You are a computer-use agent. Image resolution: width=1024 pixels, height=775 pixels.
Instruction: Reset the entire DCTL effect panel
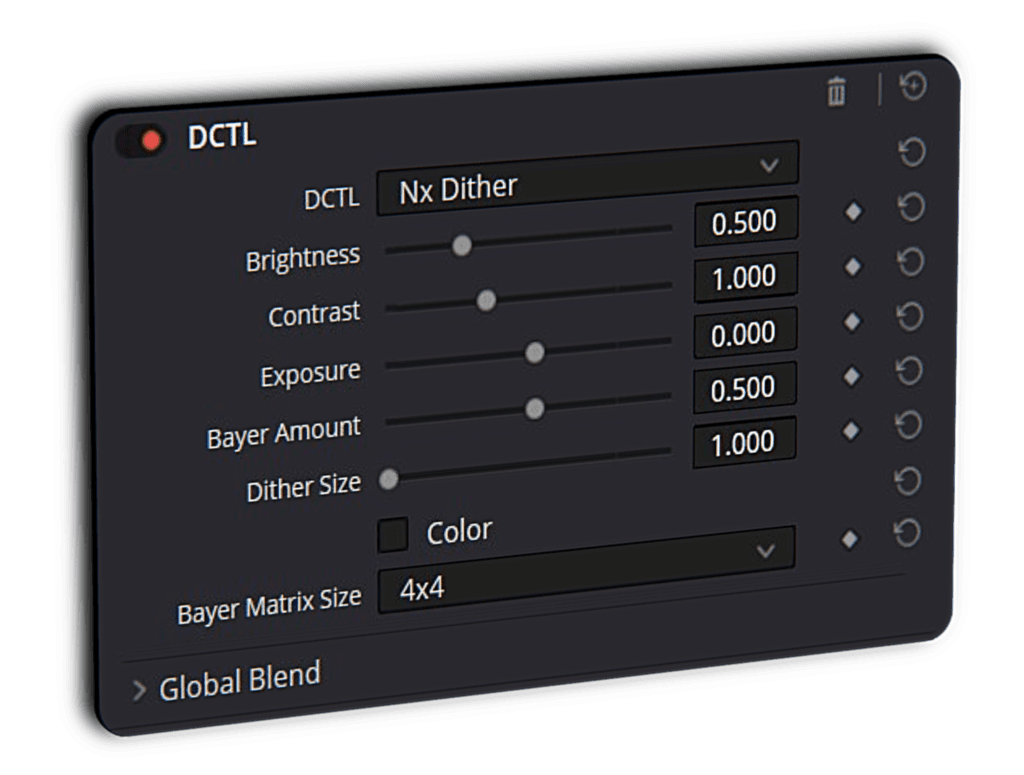click(913, 86)
